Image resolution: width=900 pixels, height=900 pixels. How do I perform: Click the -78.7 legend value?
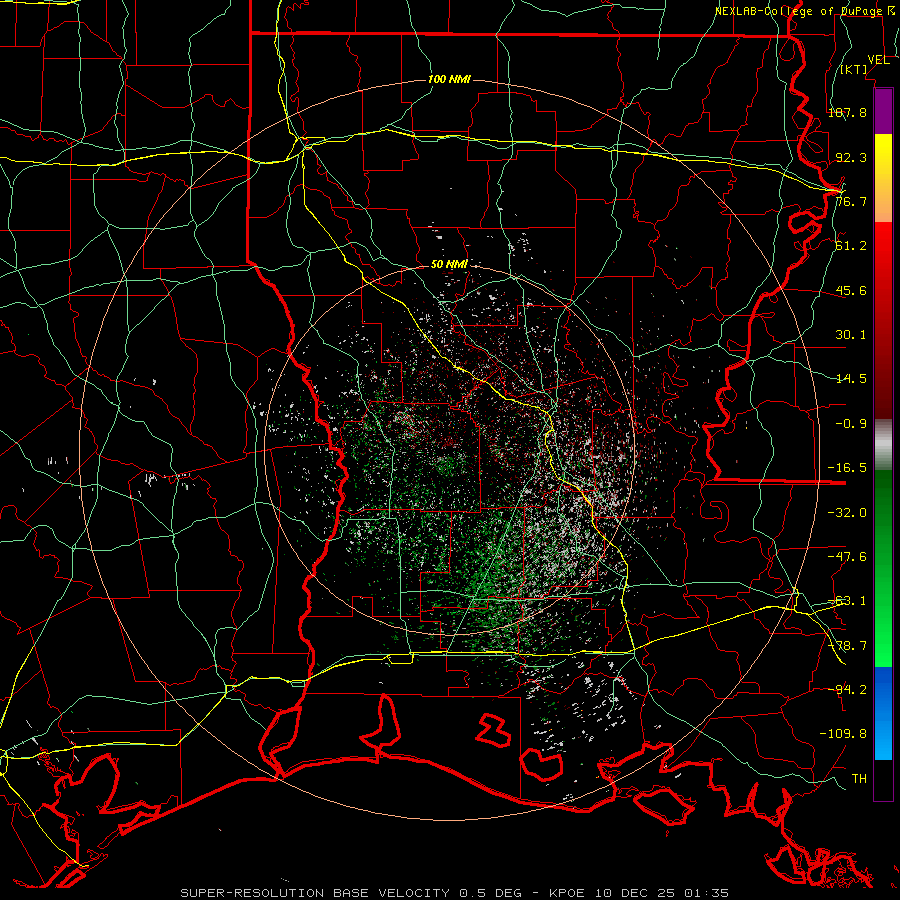point(847,646)
